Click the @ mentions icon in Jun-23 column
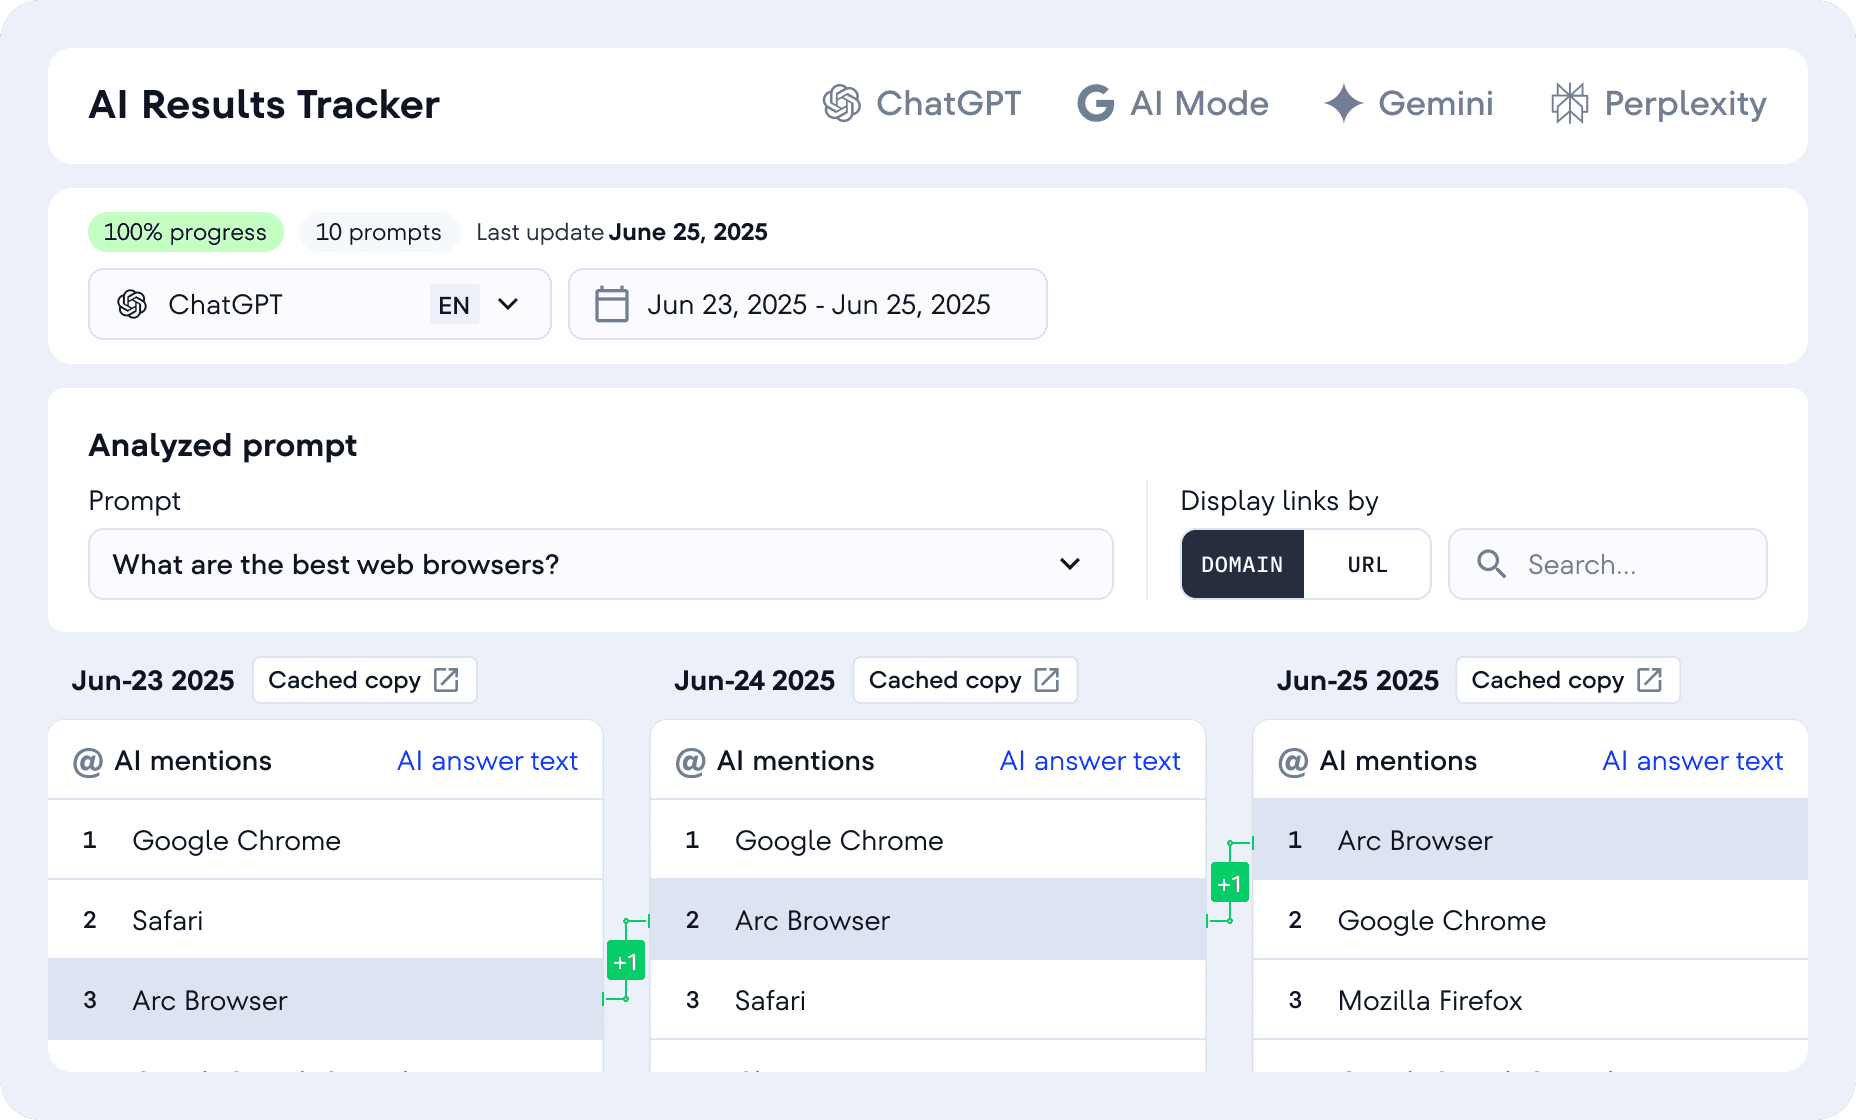This screenshot has height=1120, width=1856. [x=88, y=762]
